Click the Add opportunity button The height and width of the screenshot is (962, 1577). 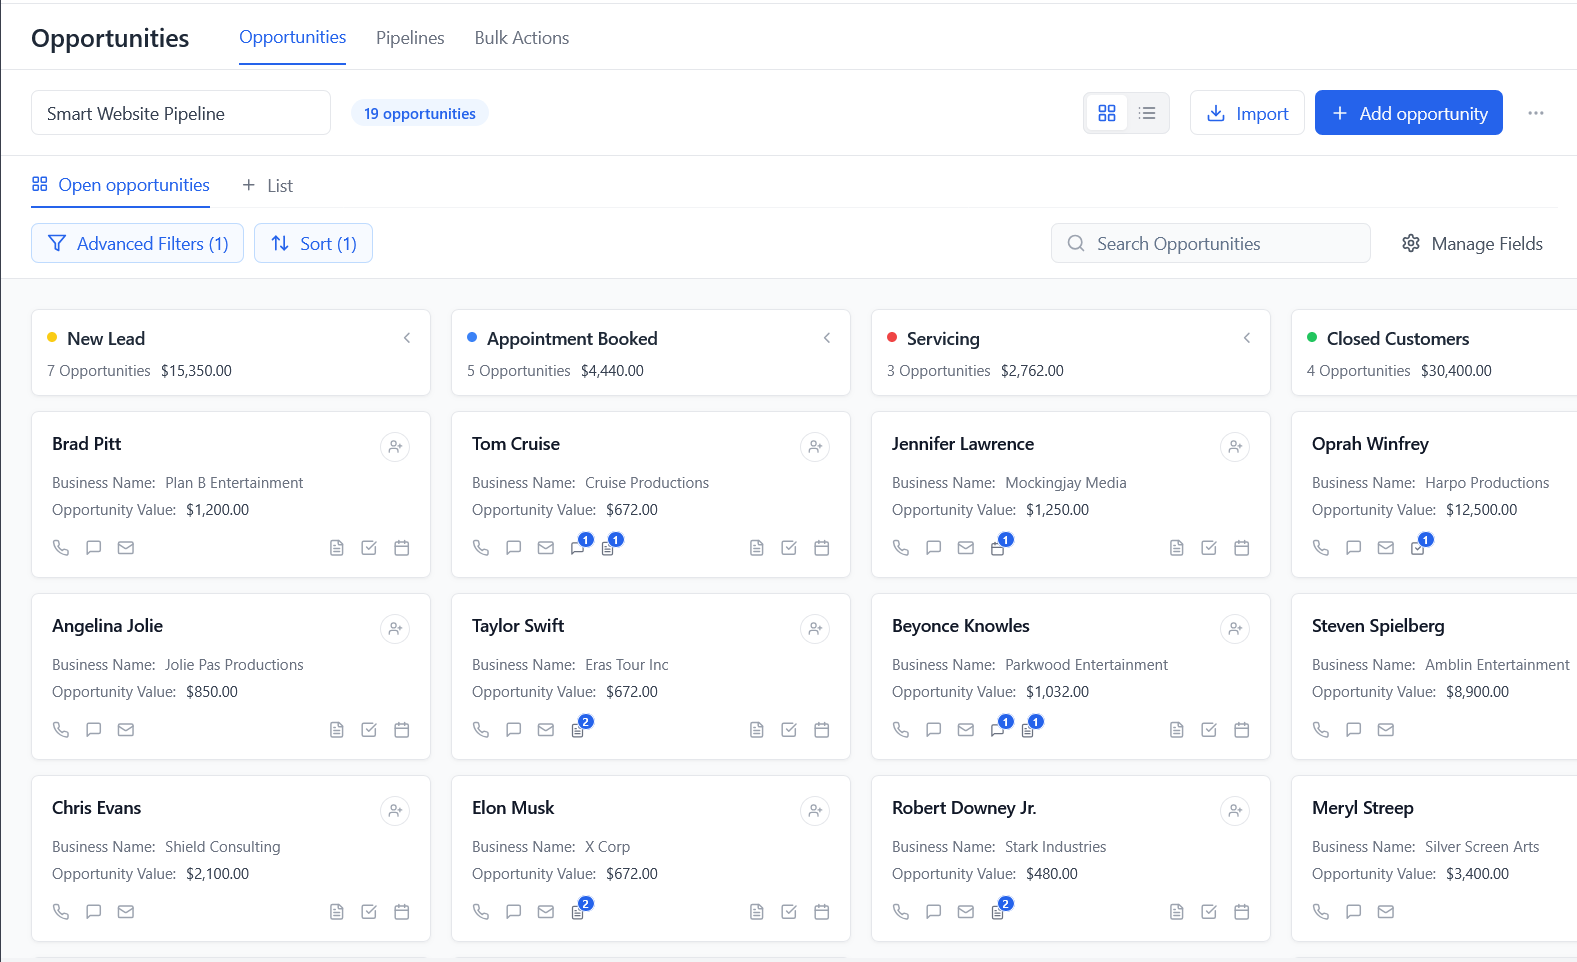[1408, 113]
